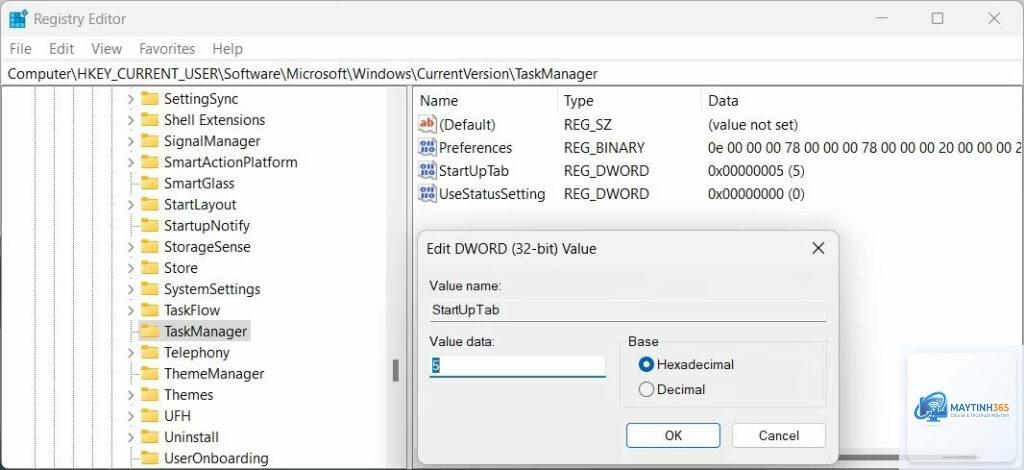Close the Edit DWORD dialog with X

point(818,248)
